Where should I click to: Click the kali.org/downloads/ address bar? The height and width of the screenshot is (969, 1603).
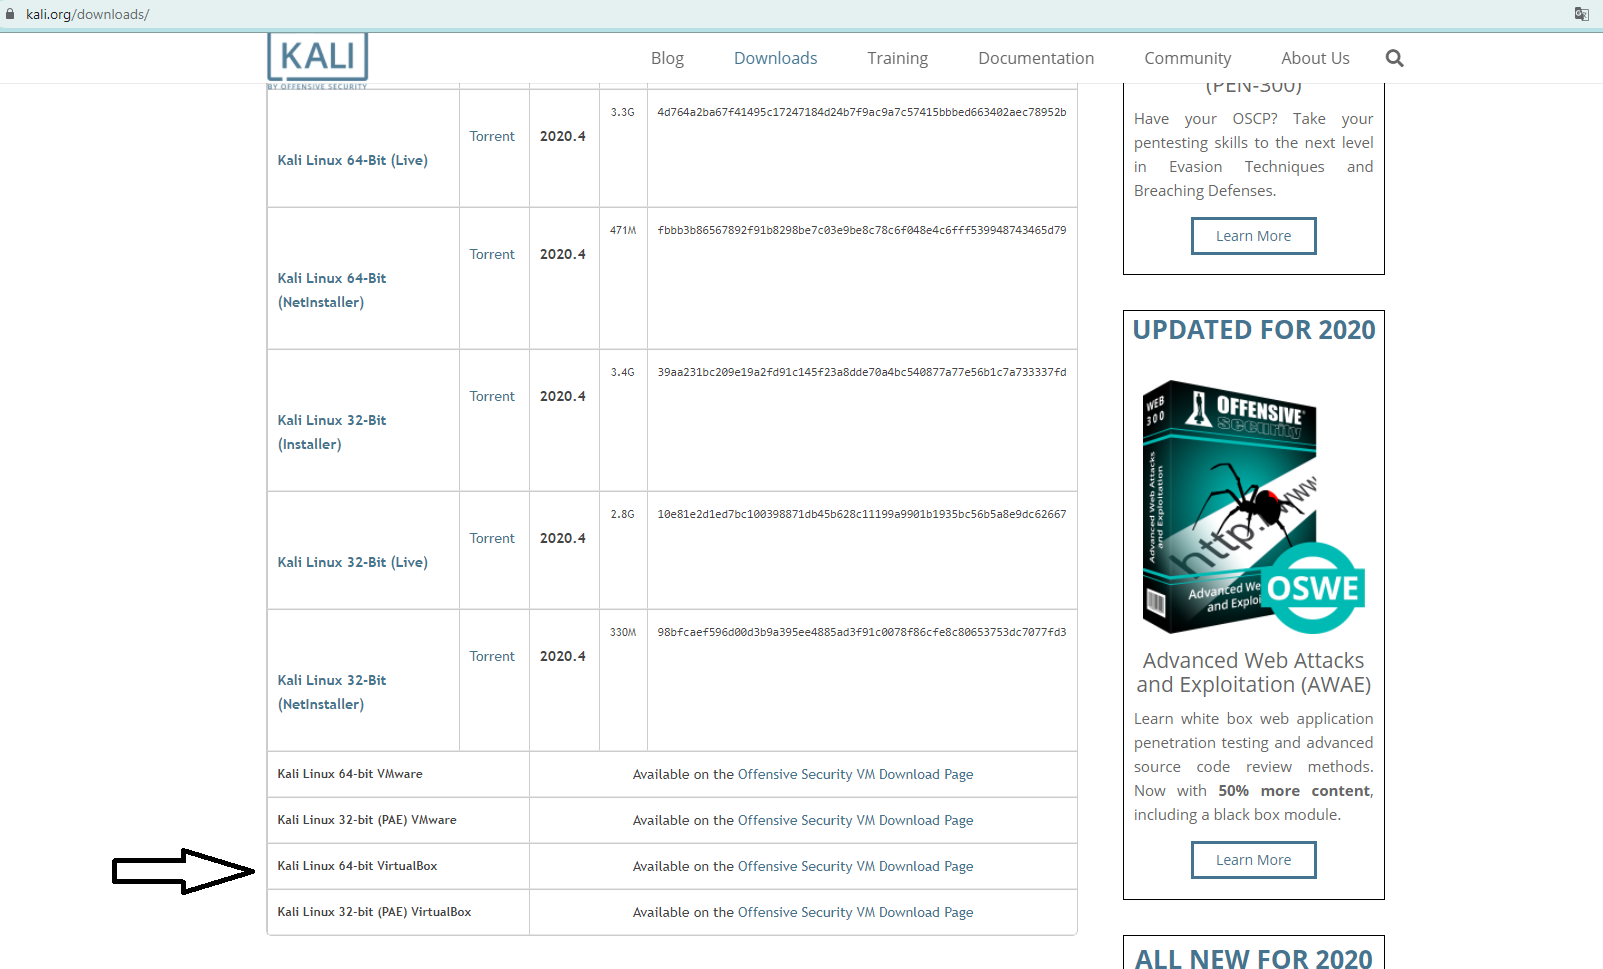click(x=87, y=14)
